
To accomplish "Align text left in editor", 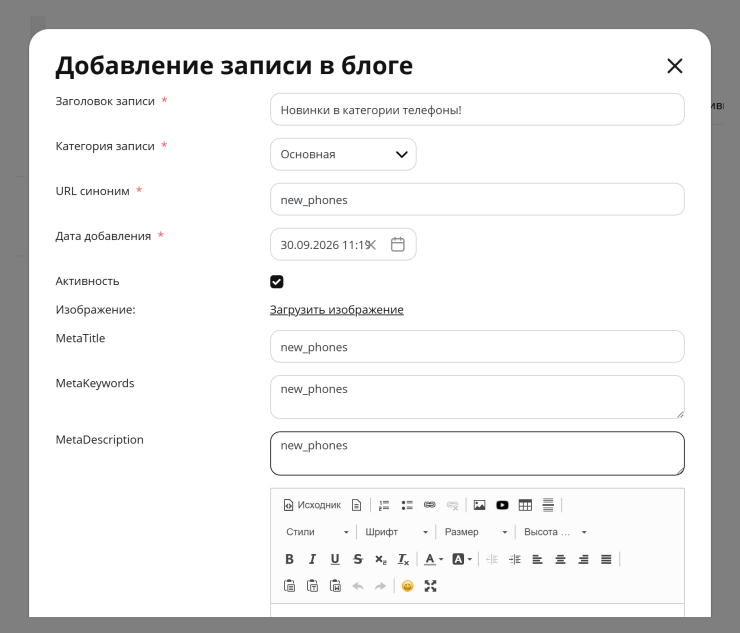I will (537, 559).
